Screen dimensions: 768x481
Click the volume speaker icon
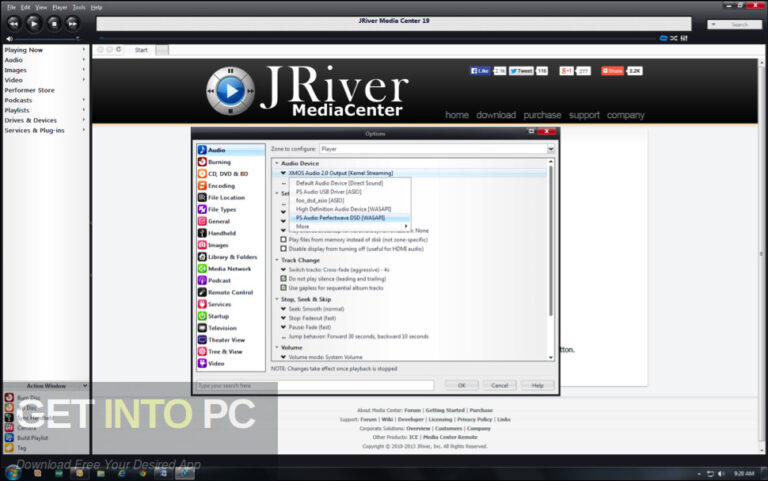(9, 38)
